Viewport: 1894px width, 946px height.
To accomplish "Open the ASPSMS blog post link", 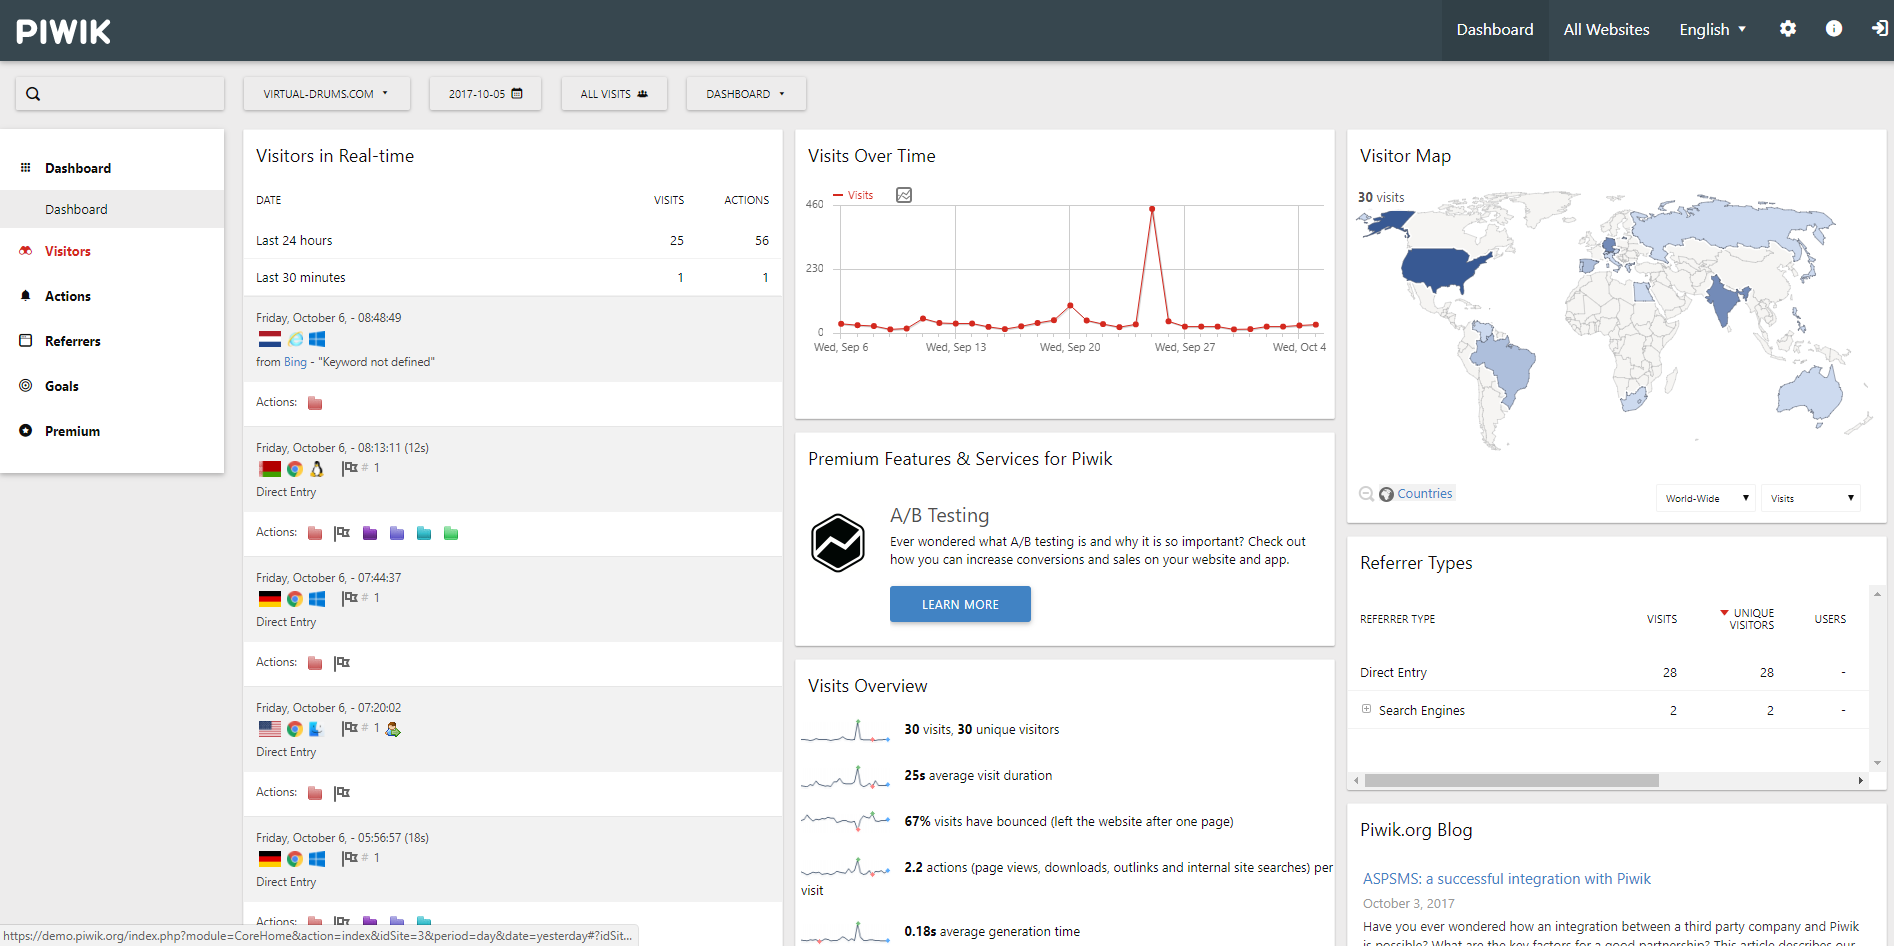I will coord(1507,879).
